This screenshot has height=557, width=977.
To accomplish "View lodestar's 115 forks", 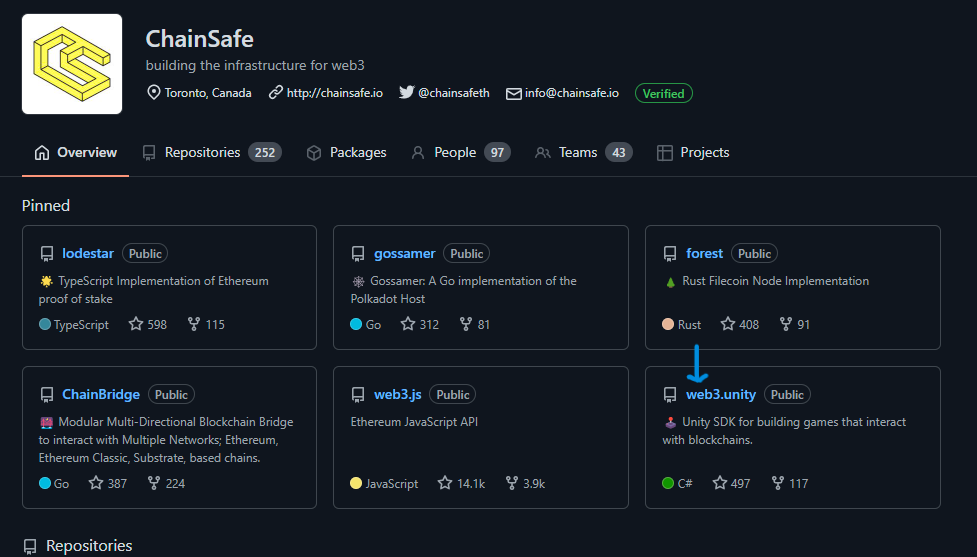I will 206,325.
